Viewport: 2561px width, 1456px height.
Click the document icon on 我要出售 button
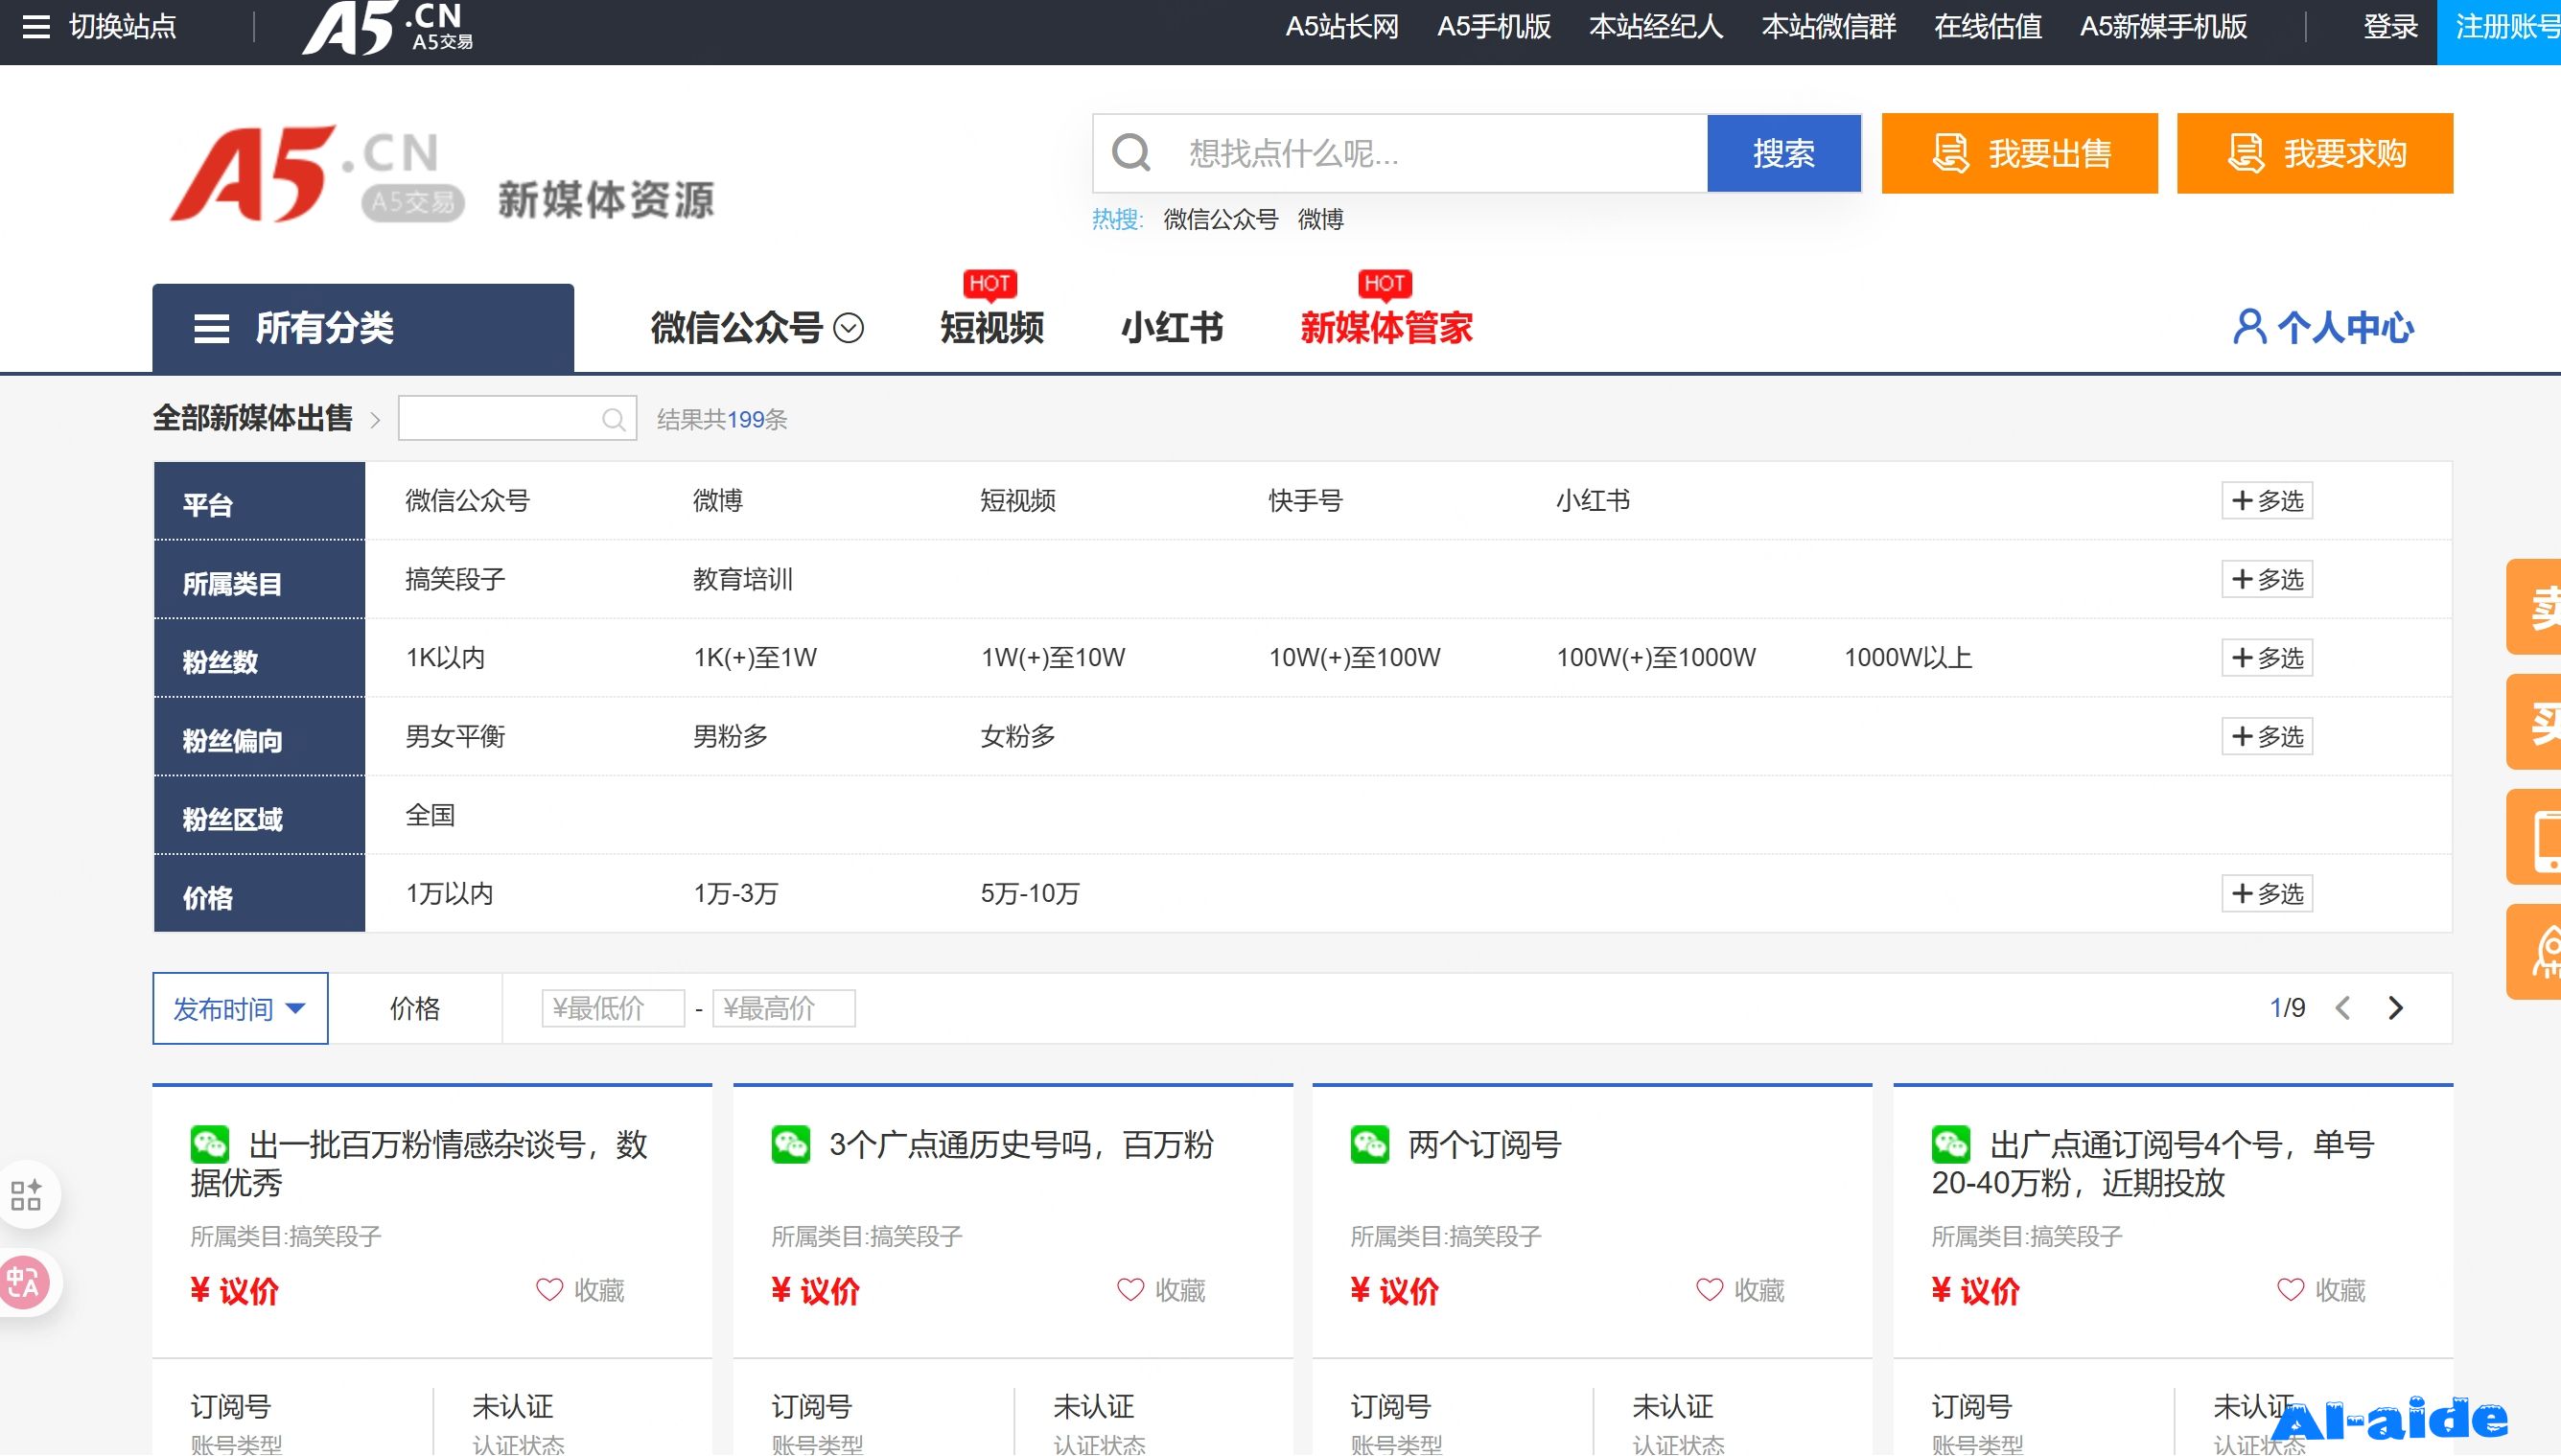pos(1950,153)
